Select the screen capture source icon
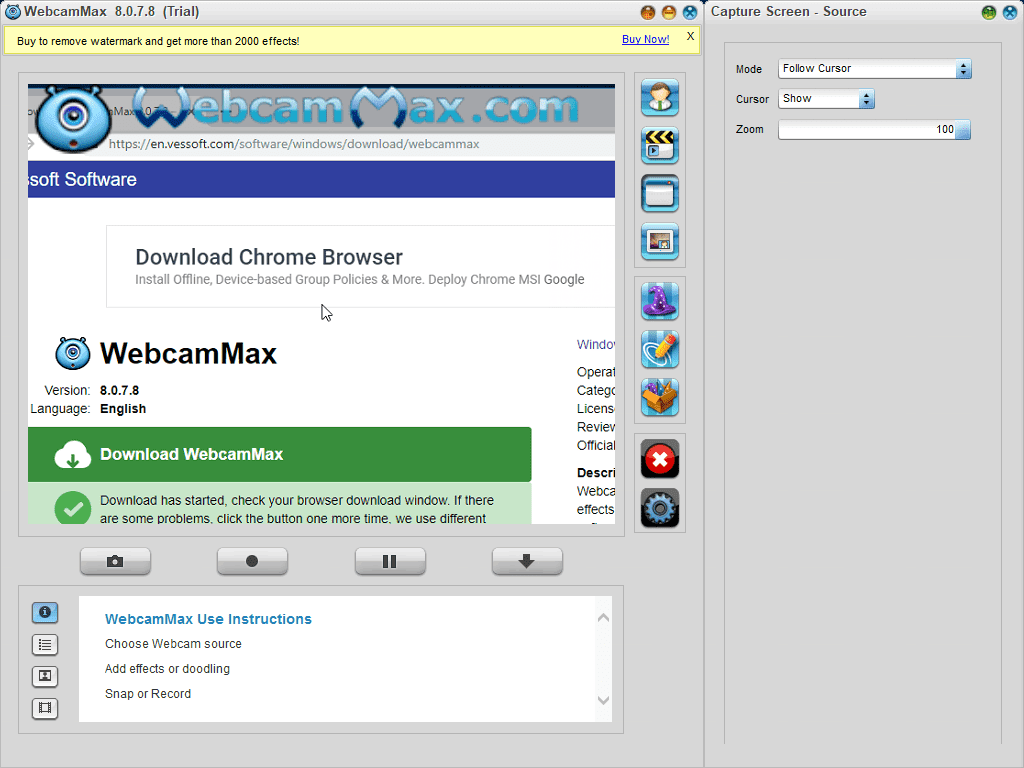The height and width of the screenshot is (768, 1024). [660, 193]
